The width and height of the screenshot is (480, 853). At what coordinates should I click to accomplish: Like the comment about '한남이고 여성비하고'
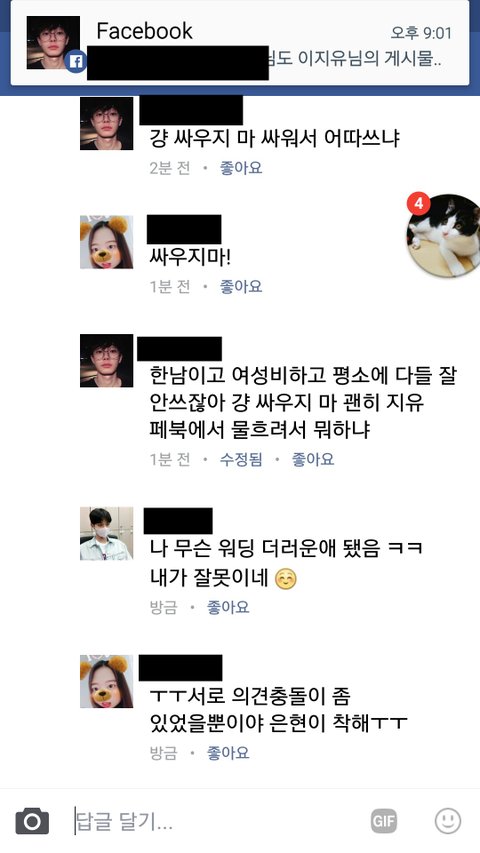pos(313,460)
